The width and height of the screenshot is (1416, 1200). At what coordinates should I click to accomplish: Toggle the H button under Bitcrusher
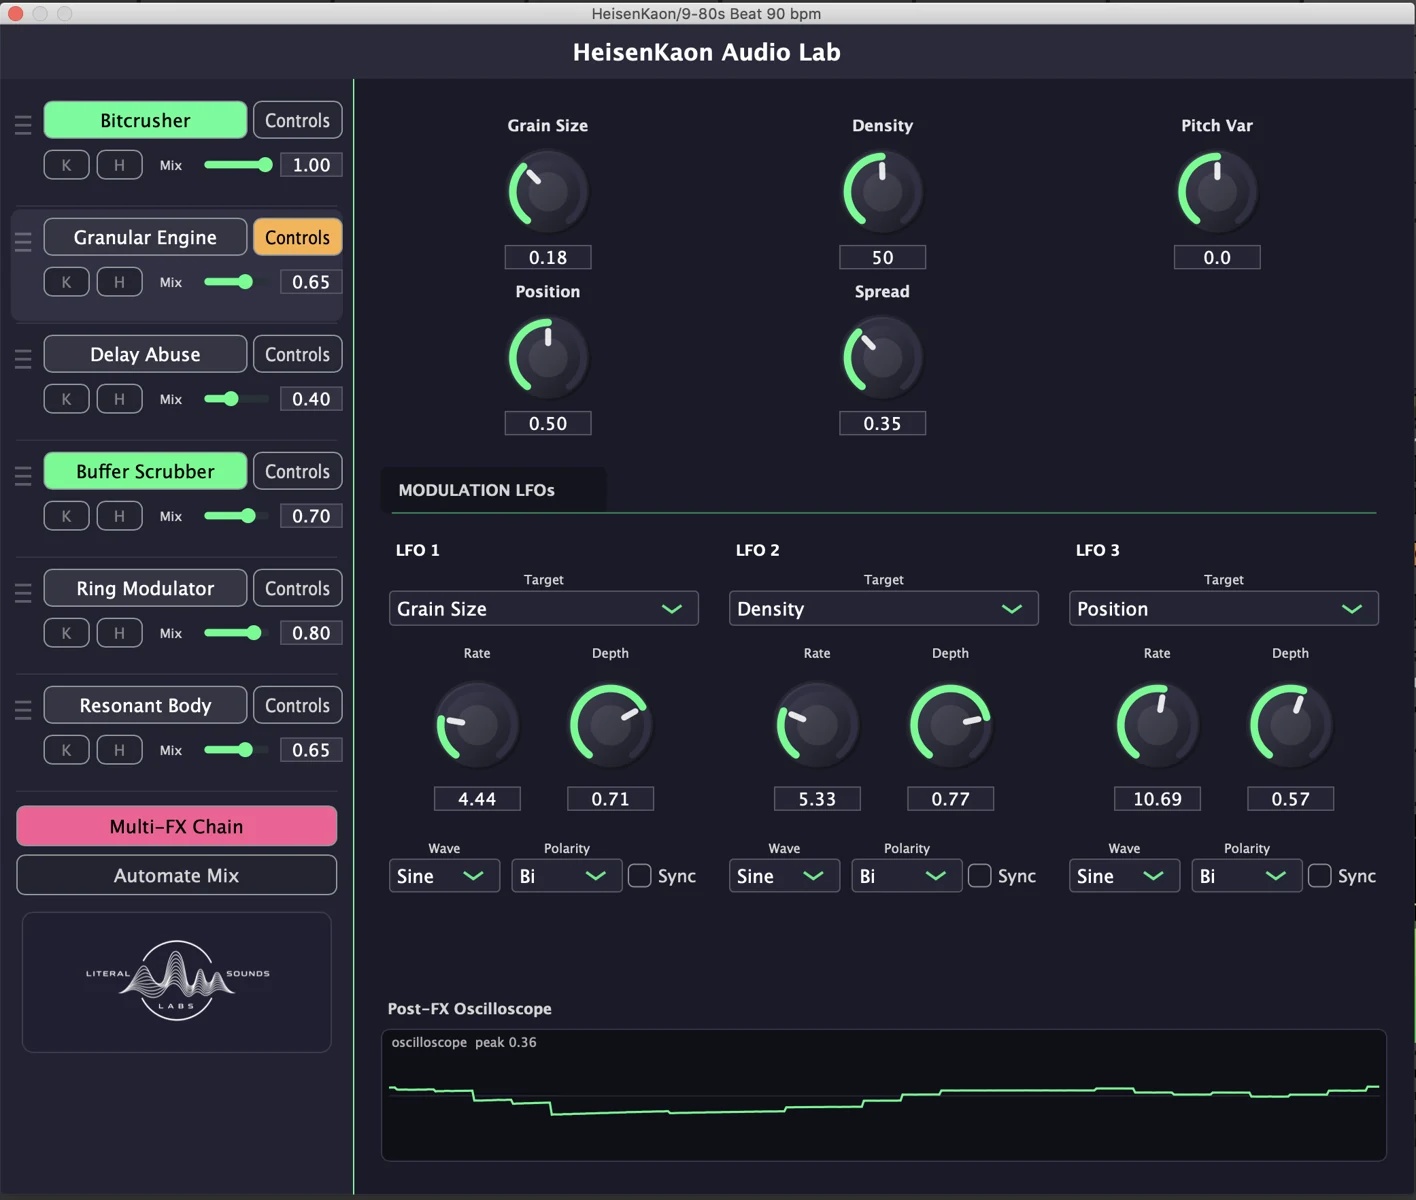[119, 165]
